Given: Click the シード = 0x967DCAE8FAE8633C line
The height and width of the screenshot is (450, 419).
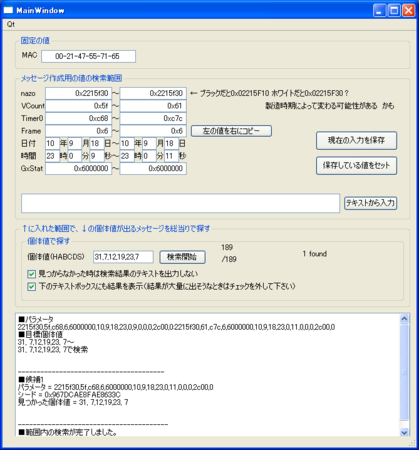Looking at the screenshot, I should click(x=69, y=395).
